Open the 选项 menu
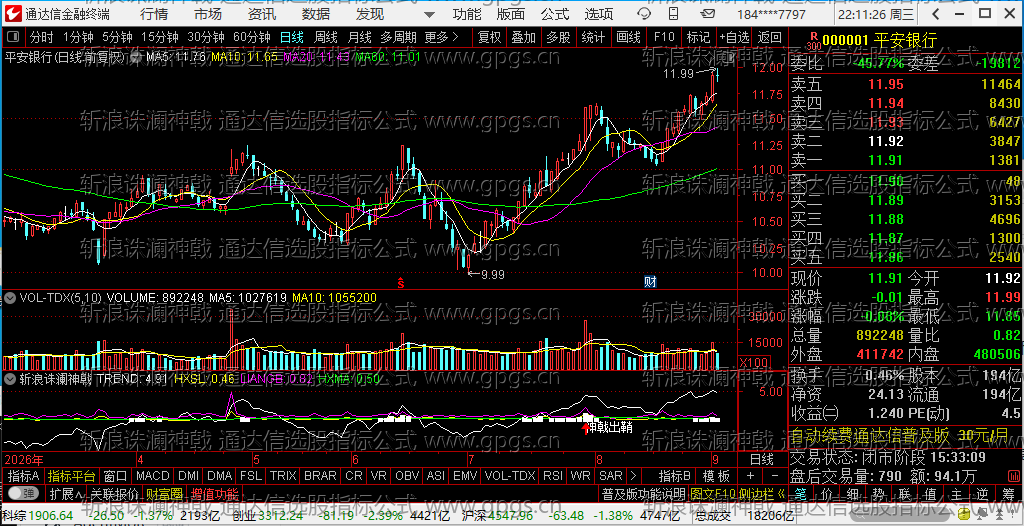 pos(599,14)
